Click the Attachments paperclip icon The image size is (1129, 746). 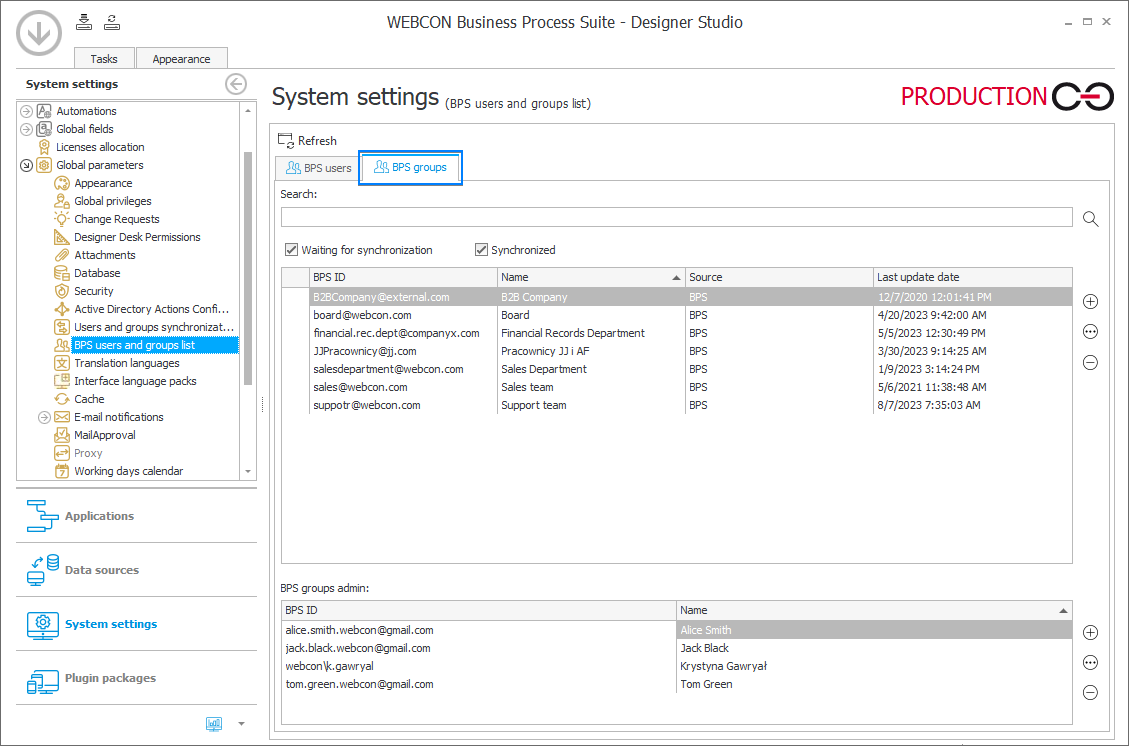click(62, 255)
